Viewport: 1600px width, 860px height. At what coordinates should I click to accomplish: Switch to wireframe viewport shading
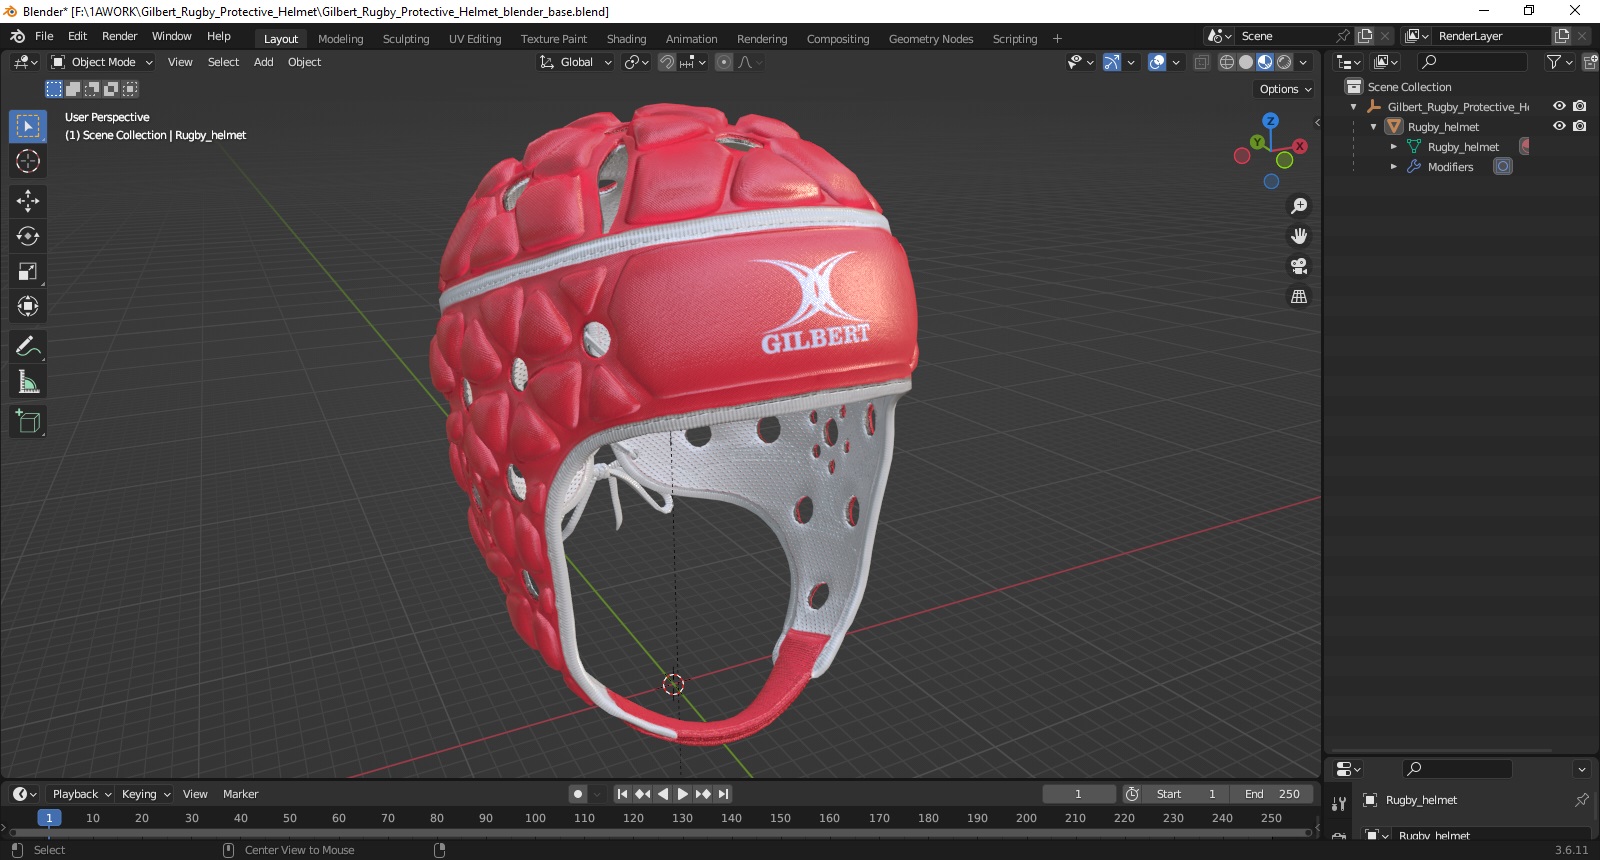[1227, 62]
